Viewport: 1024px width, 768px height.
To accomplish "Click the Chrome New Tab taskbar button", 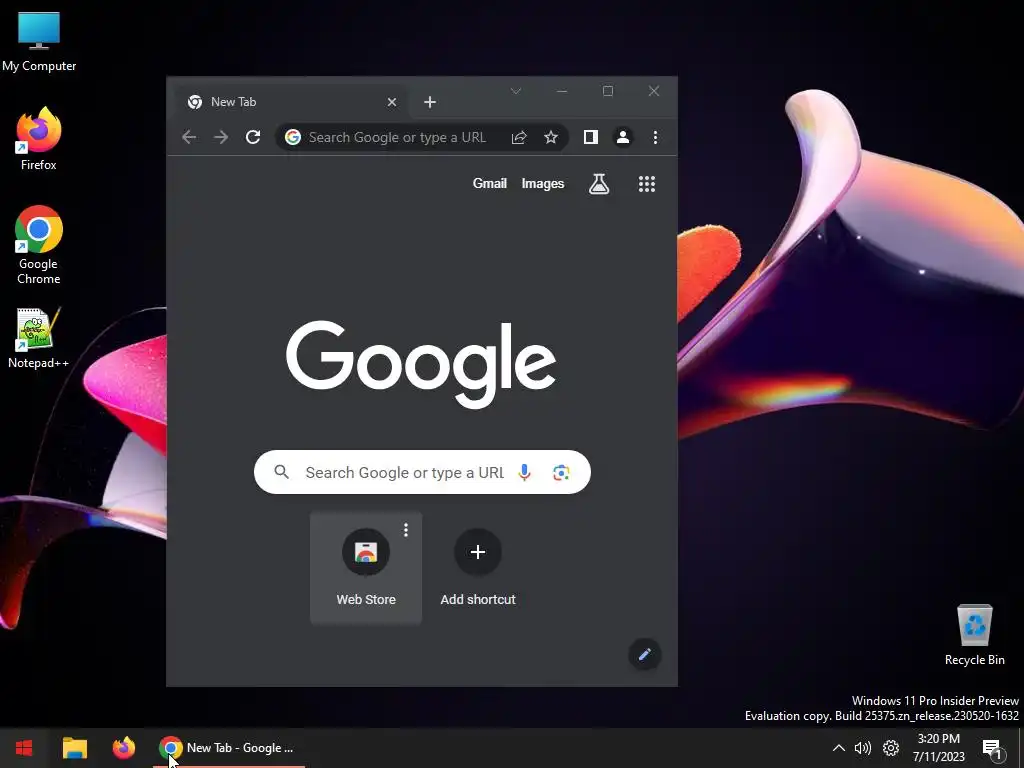I will (229, 748).
